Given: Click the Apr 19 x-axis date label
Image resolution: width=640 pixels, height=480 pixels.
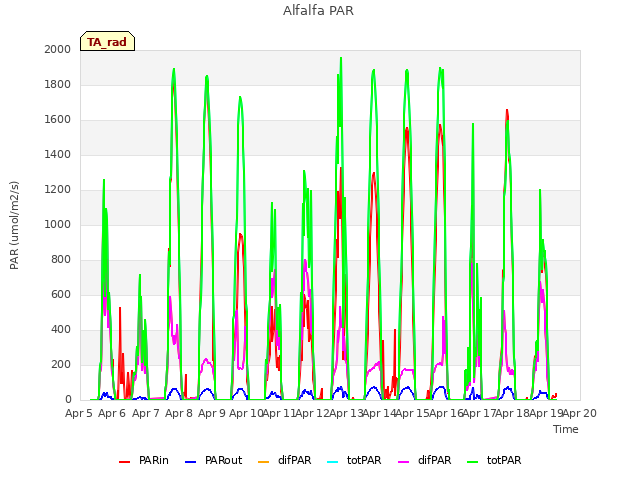Looking at the screenshot, I should [x=546, y=413].
